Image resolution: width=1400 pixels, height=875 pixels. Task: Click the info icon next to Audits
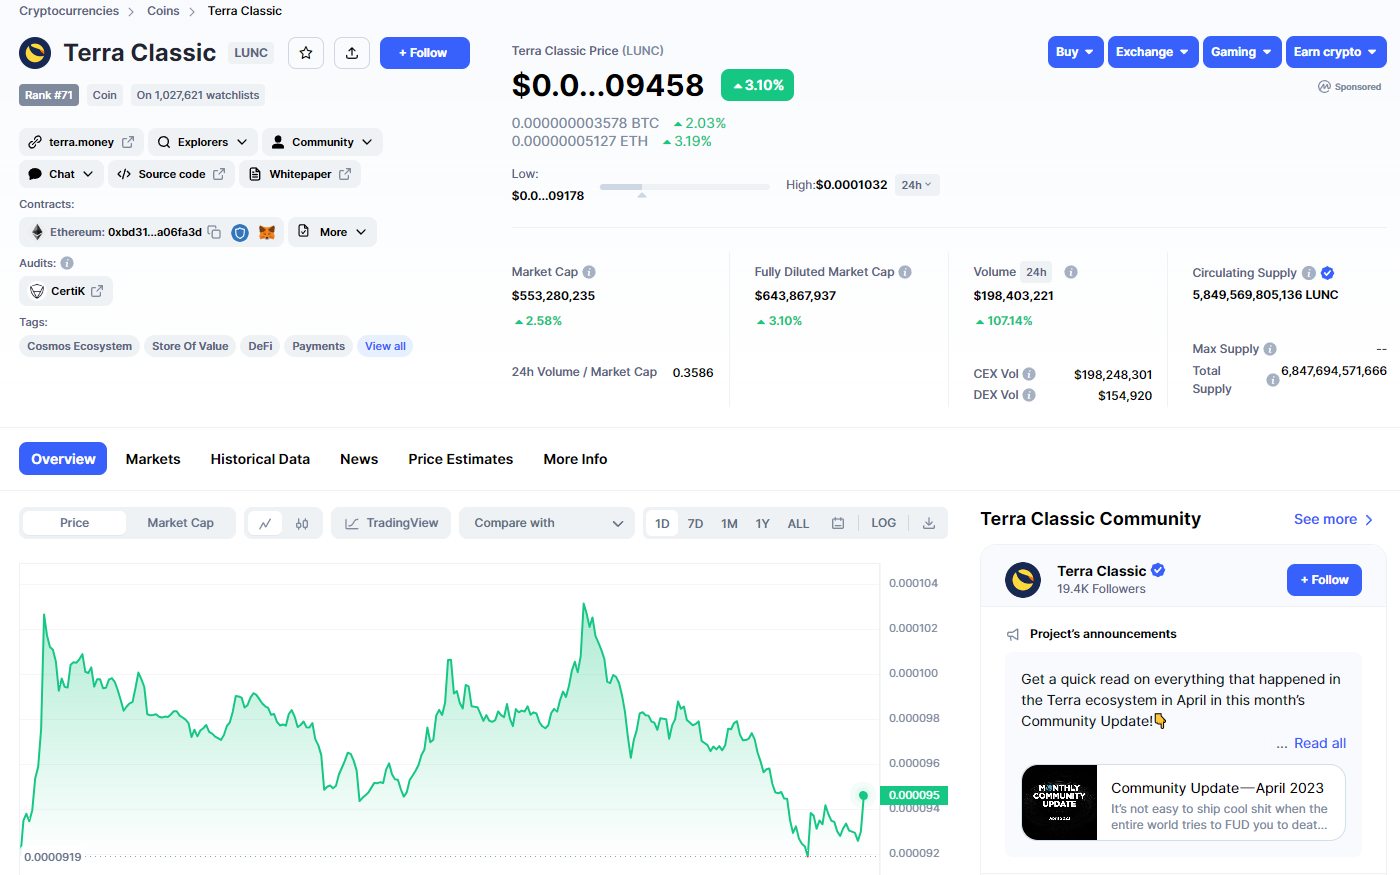point(67,263)
